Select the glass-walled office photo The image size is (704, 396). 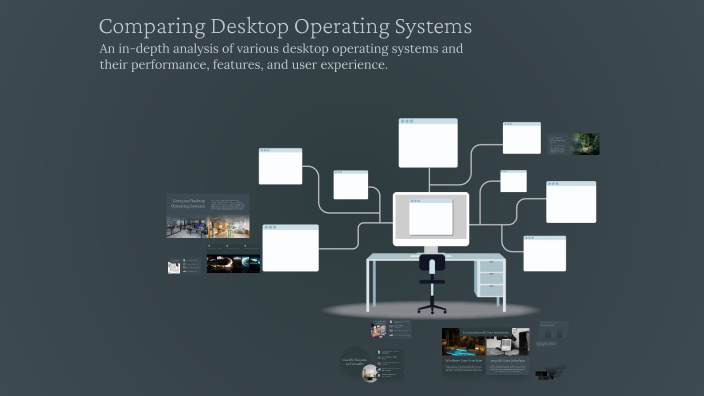coord(187,227)
